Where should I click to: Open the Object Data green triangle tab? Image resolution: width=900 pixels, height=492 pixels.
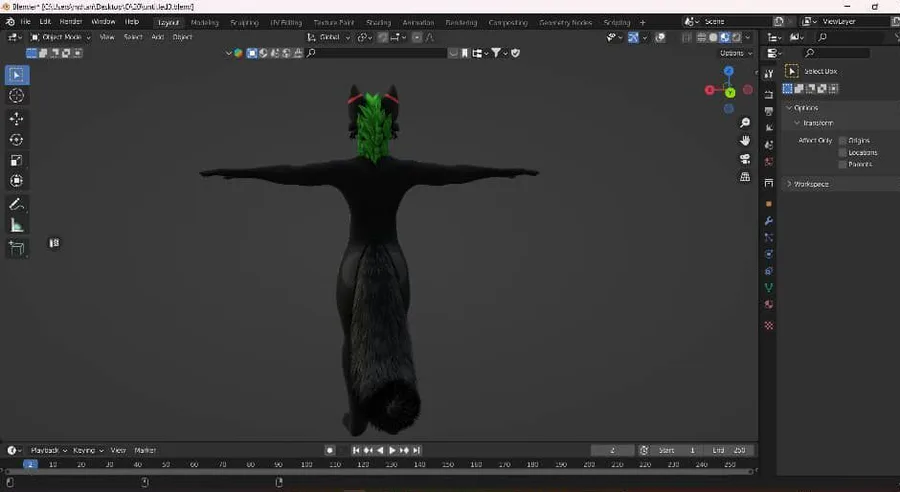(x=769, y=288)
